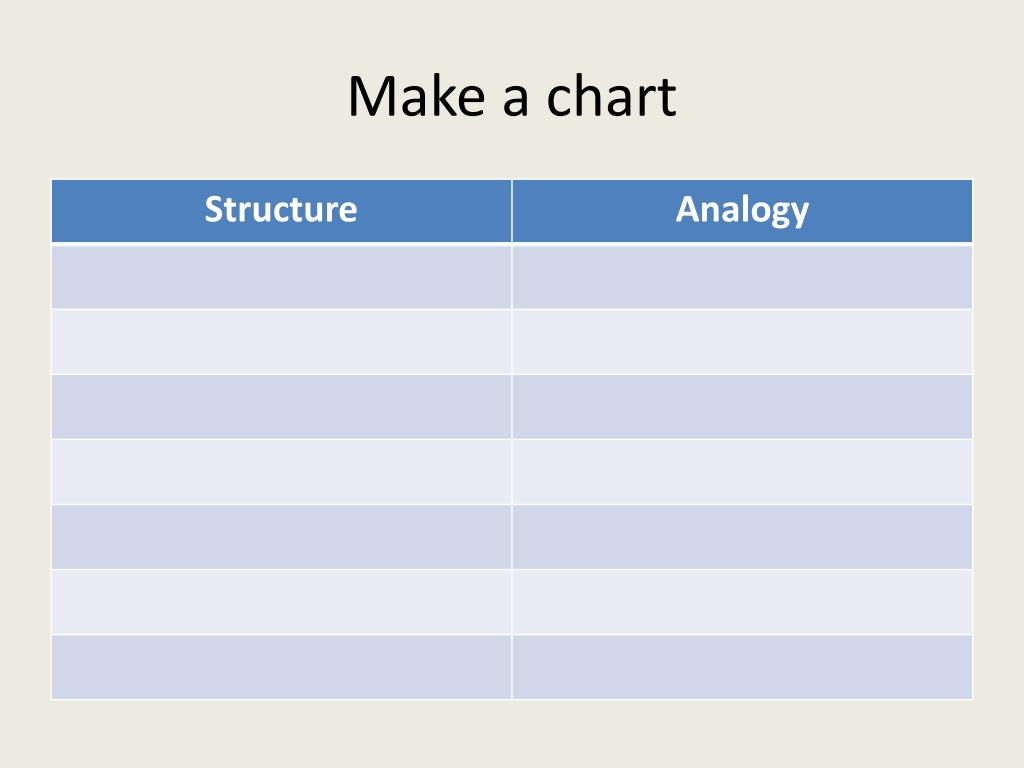The width and height of the screenshot is (1024, 768).
Task: Choose fourth empty row cell under Structure
Action: [x=281, y=472]
